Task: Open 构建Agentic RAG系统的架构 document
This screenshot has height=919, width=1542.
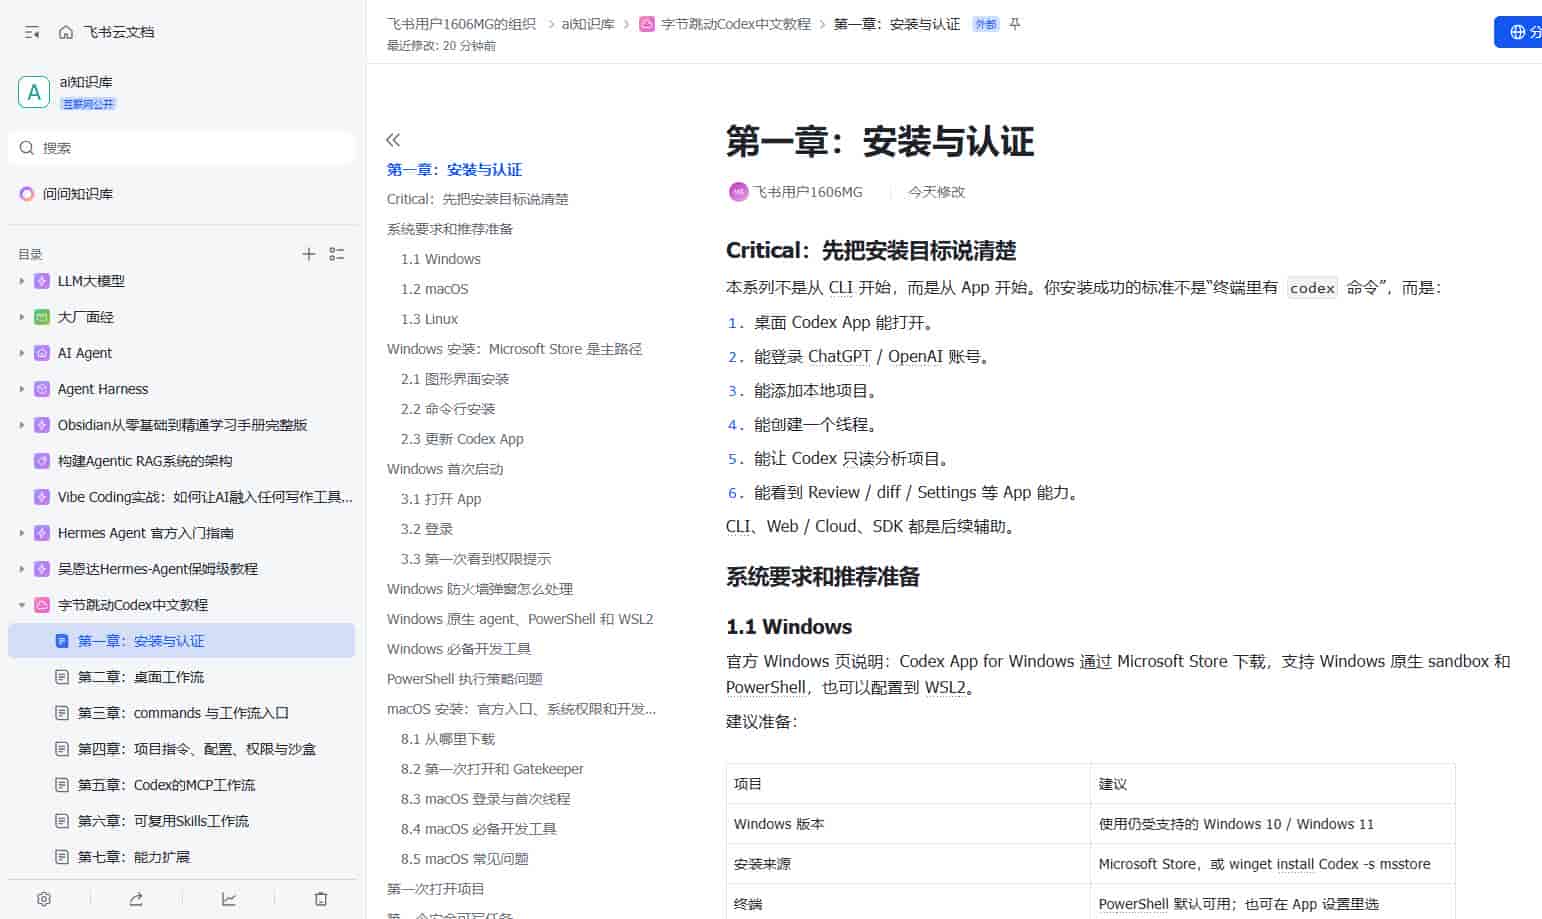Action: (145, 461)
